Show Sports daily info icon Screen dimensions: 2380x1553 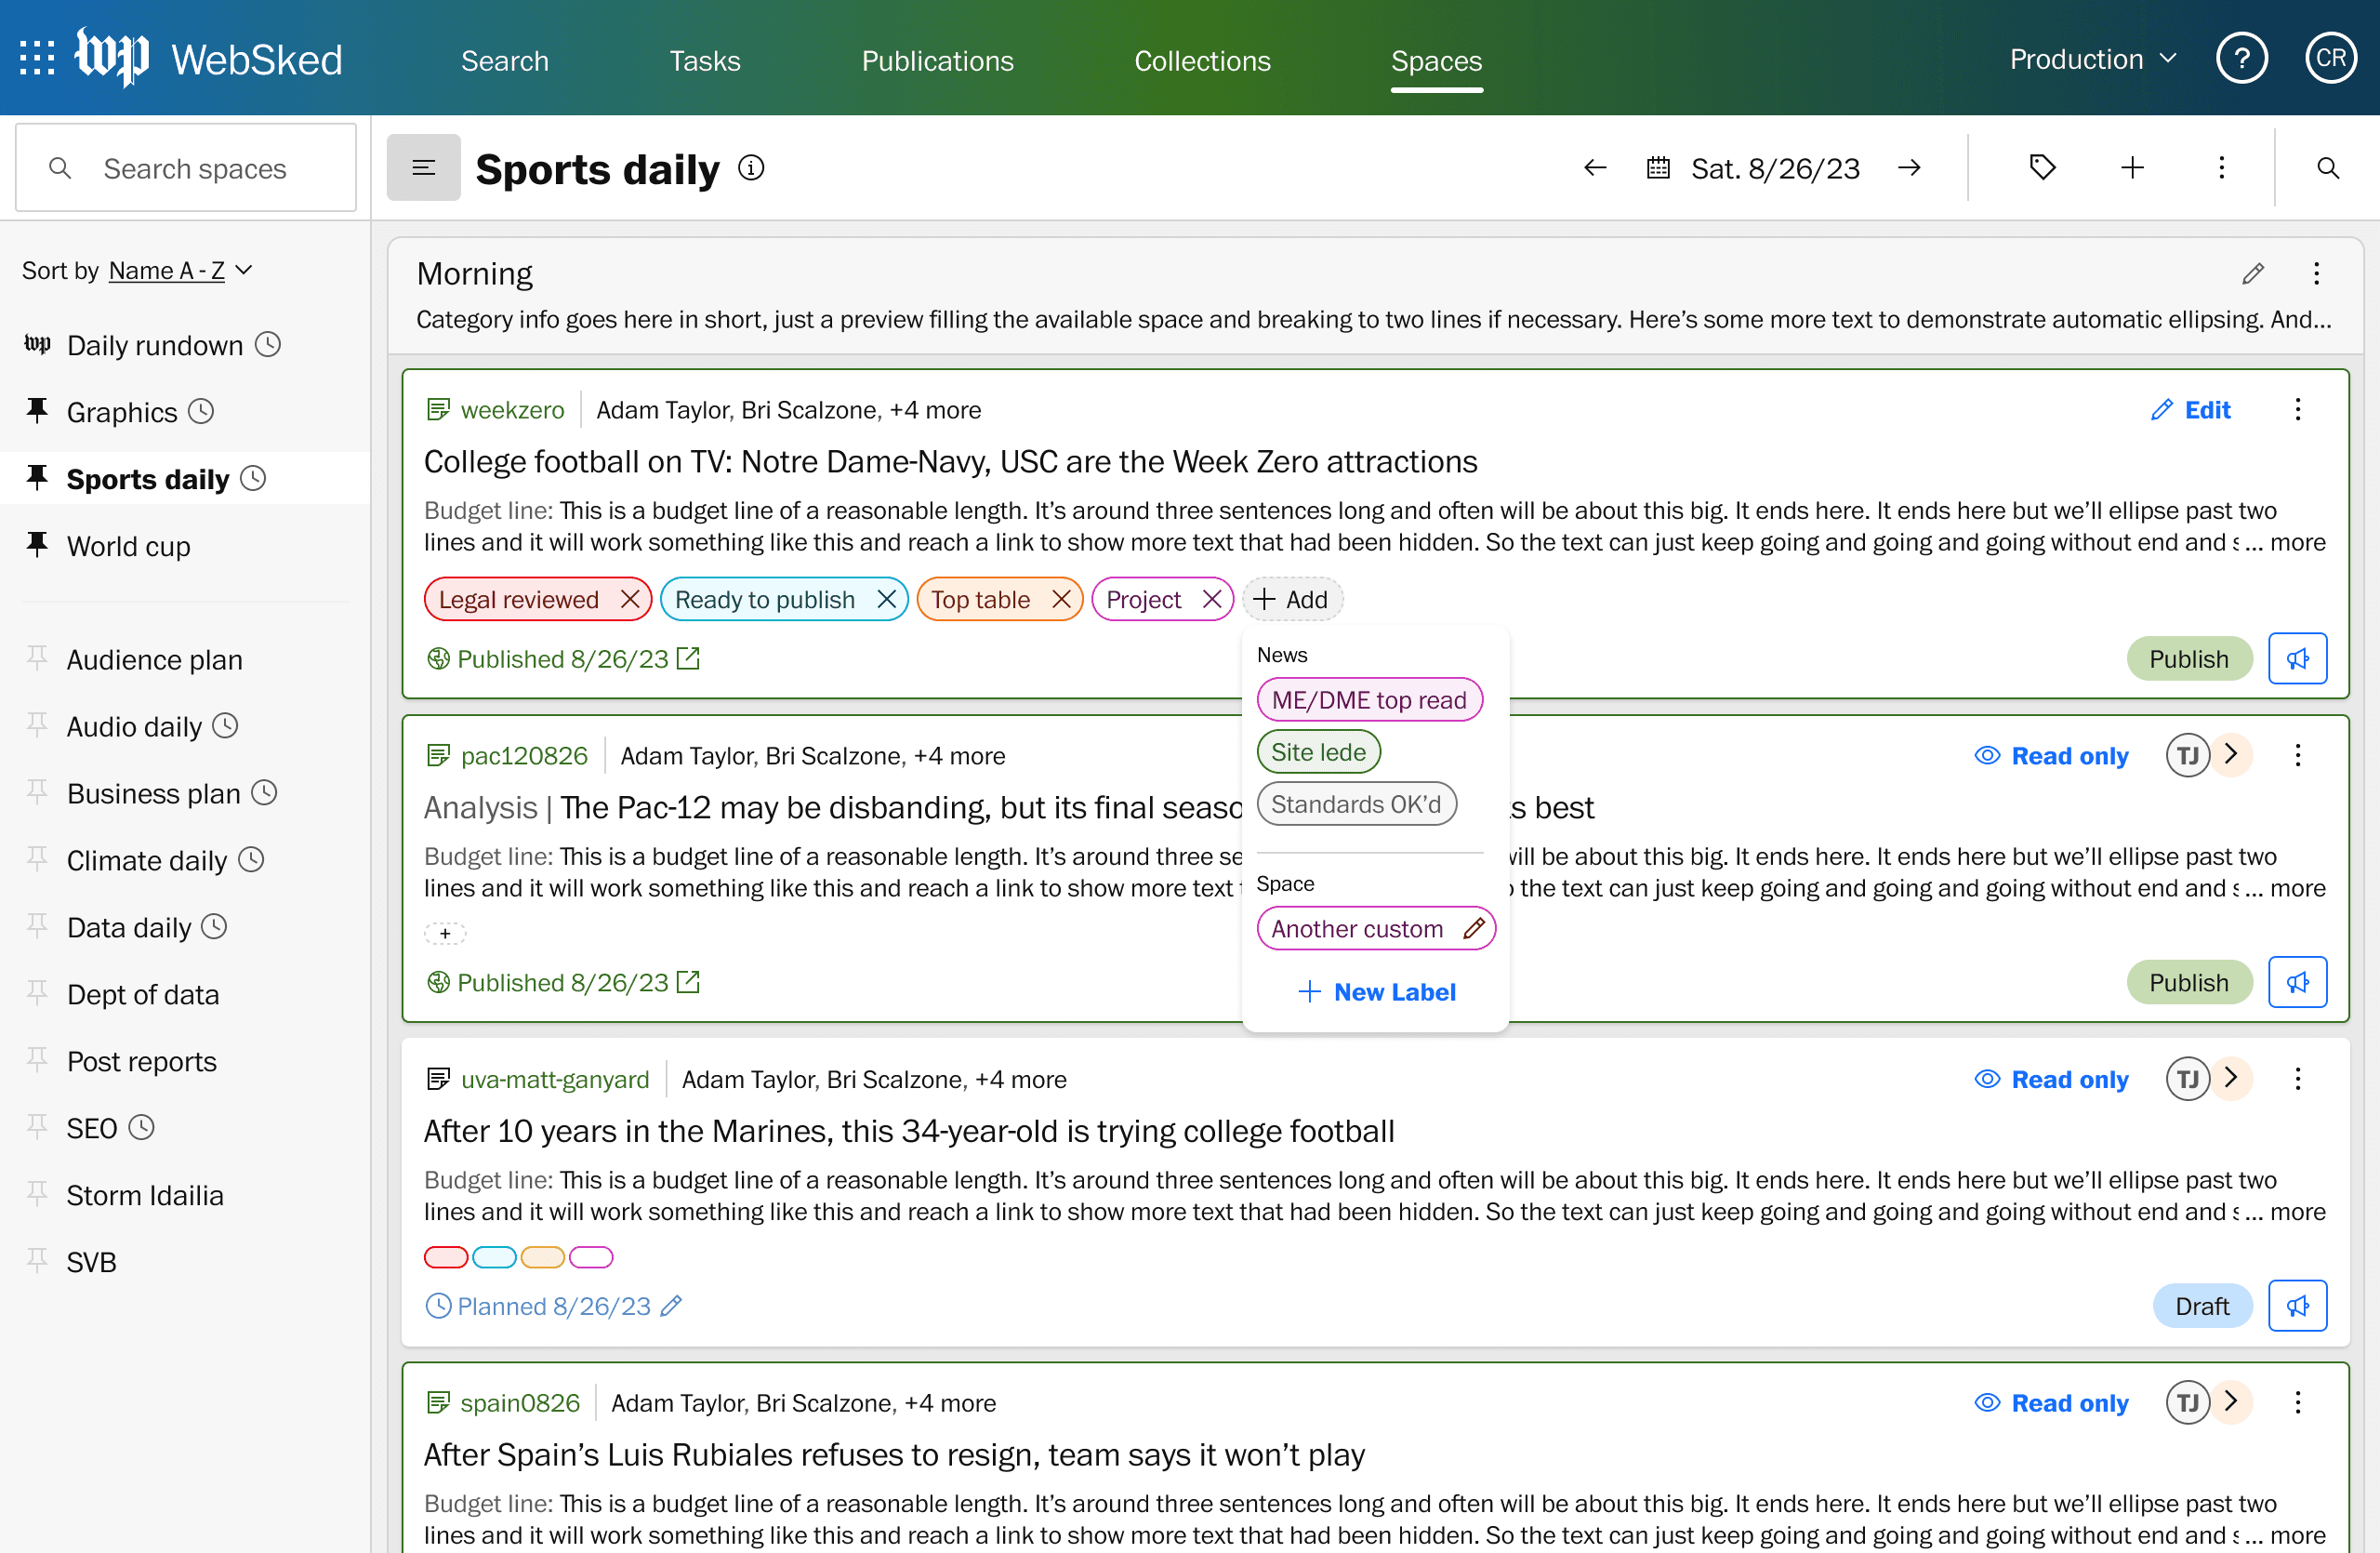pyautogui.click(x=751, y=168)
